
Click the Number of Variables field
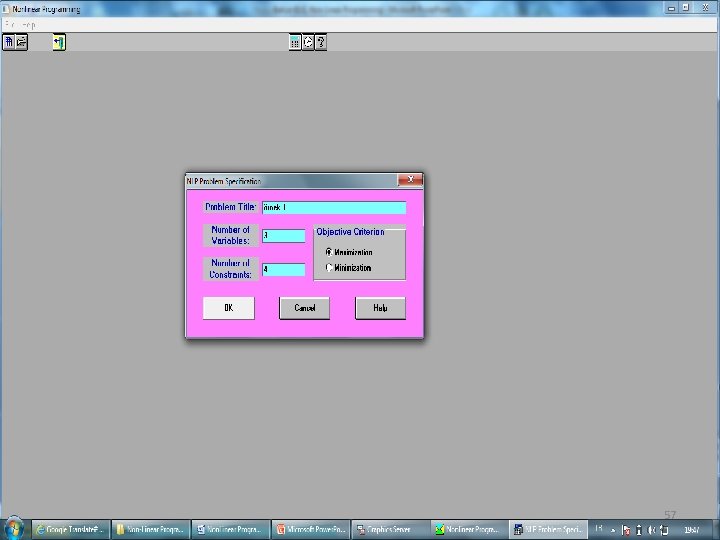pos(283,236)
